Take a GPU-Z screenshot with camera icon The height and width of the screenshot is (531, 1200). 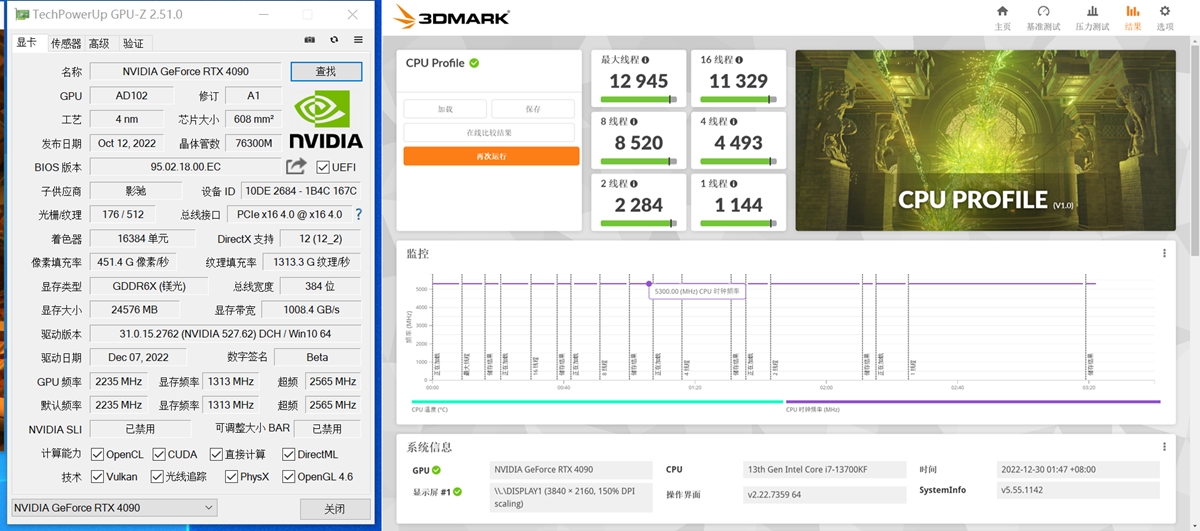tap(310, 40)
